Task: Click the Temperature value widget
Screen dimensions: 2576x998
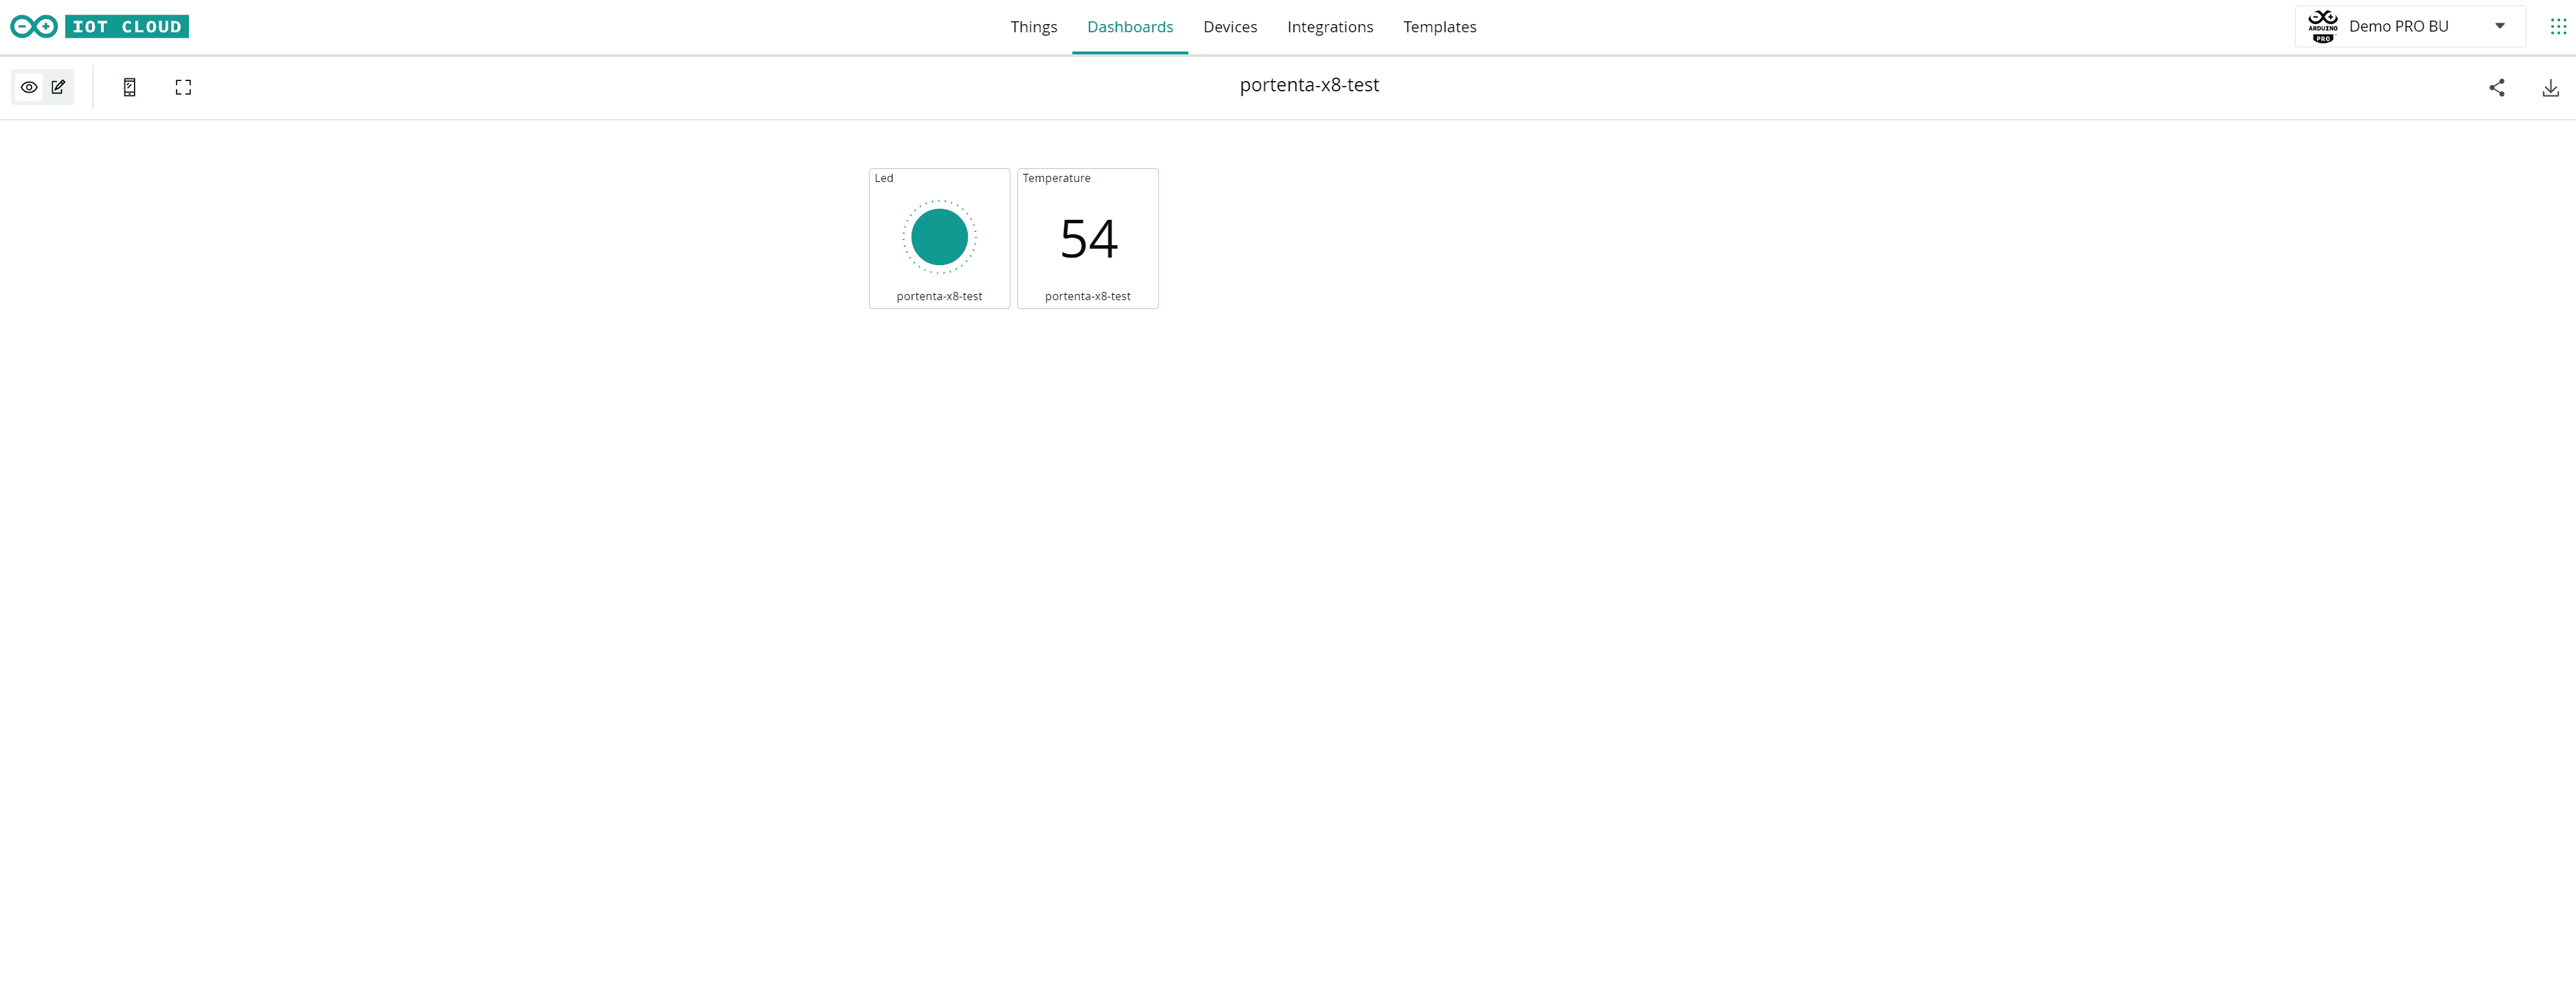Action: [x=1088, y=239]
